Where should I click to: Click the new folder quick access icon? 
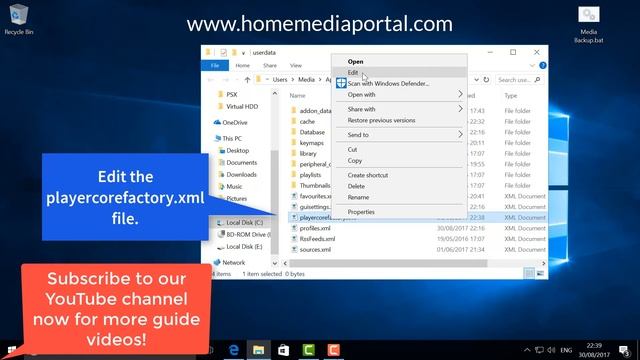[234, 52]
